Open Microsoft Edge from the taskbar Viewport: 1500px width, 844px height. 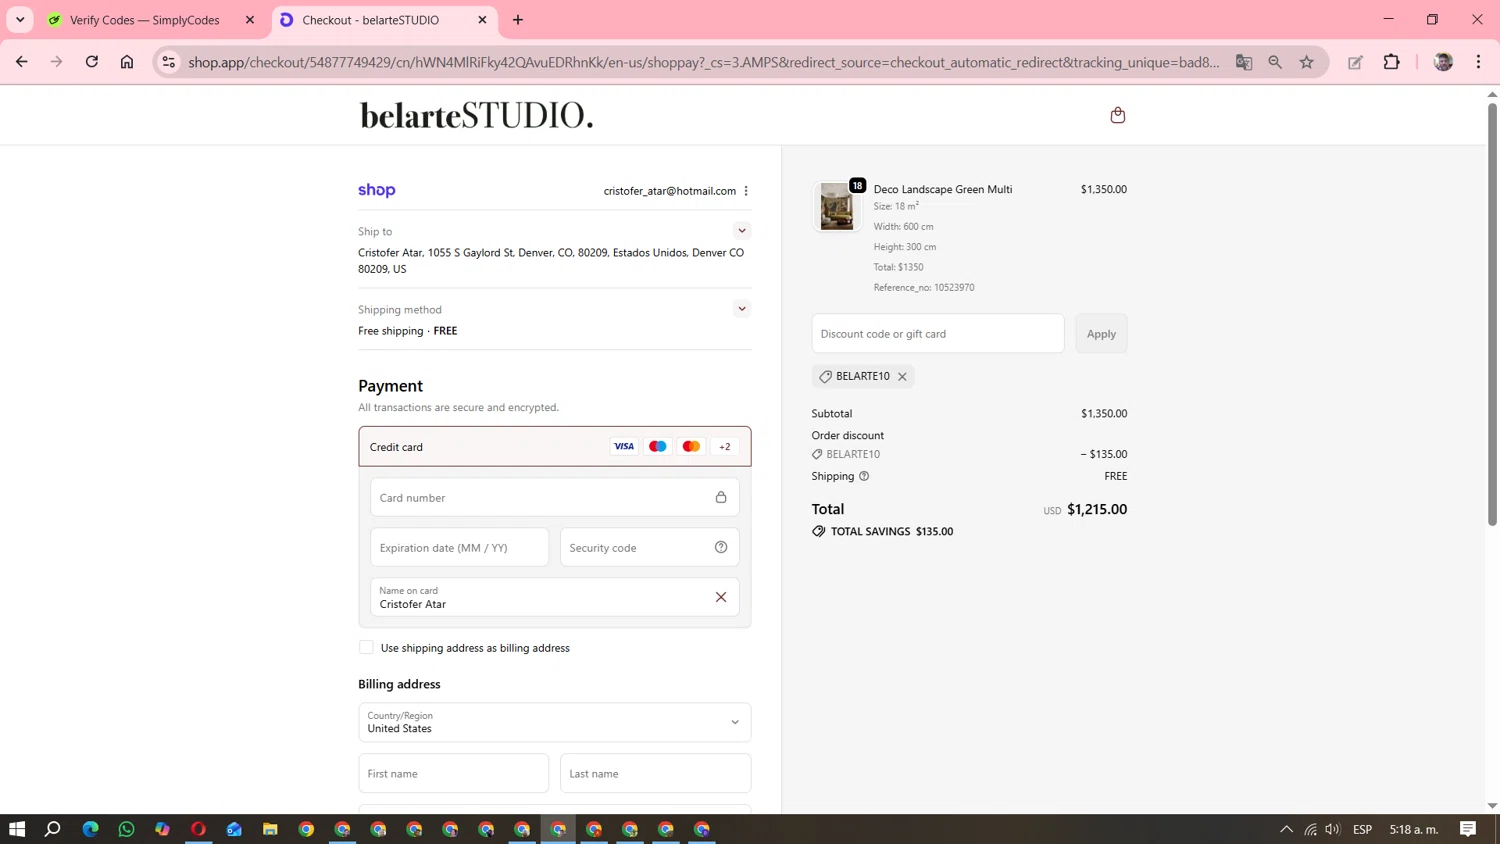pos(90,829)
